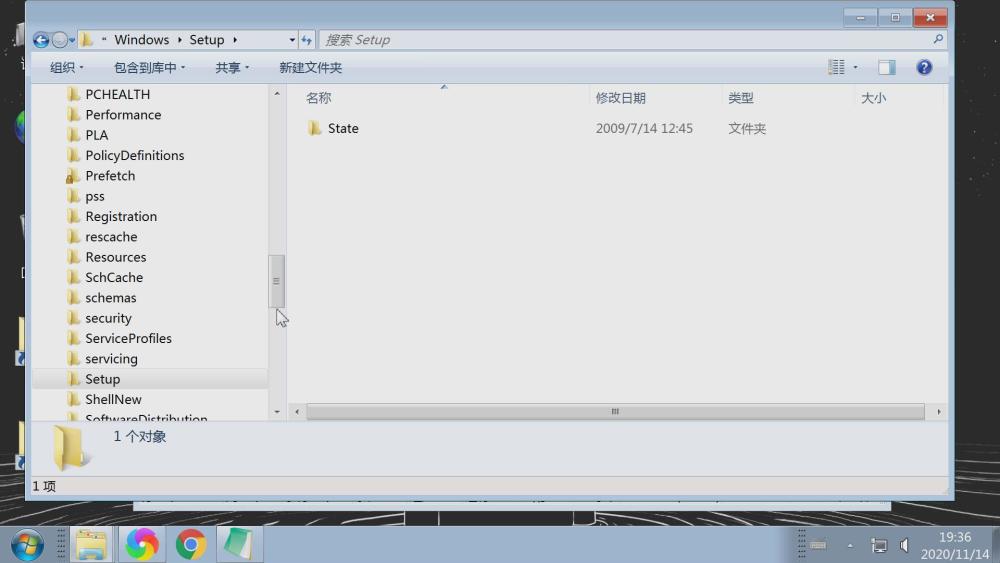Select Setup in the address breadcrumb
The height and width of the screenshot is (563, 1000).
207,40
